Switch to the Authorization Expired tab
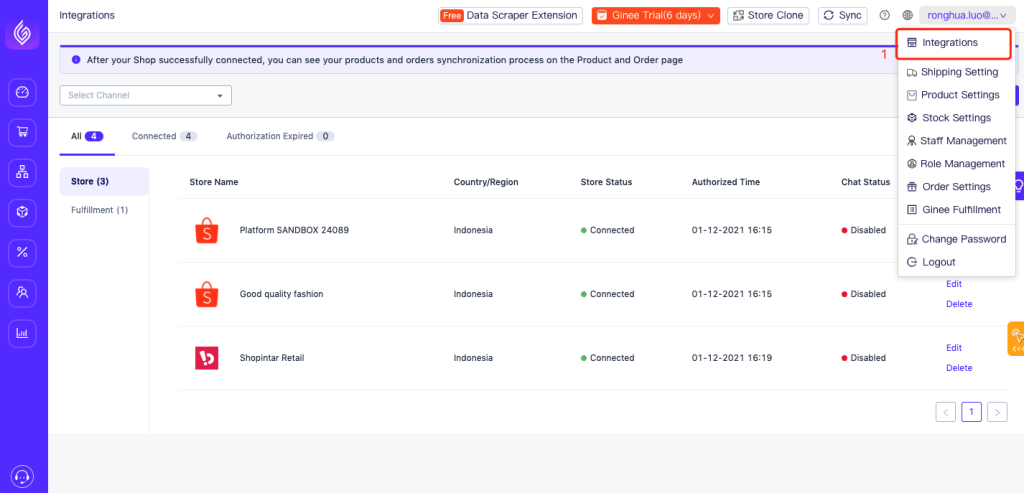The image size is (1024, 493). coord(280,136)
